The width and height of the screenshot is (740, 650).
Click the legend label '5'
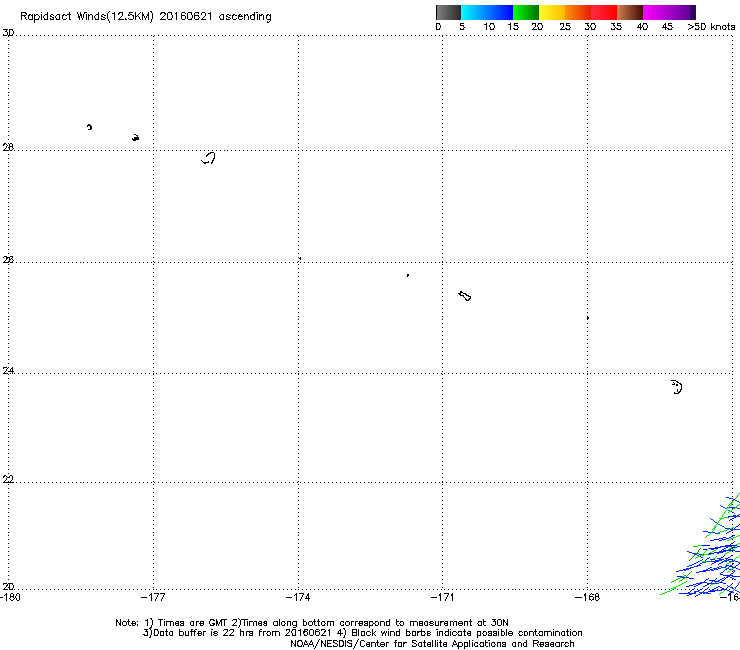pyautogui.click(x=462, y=27)
